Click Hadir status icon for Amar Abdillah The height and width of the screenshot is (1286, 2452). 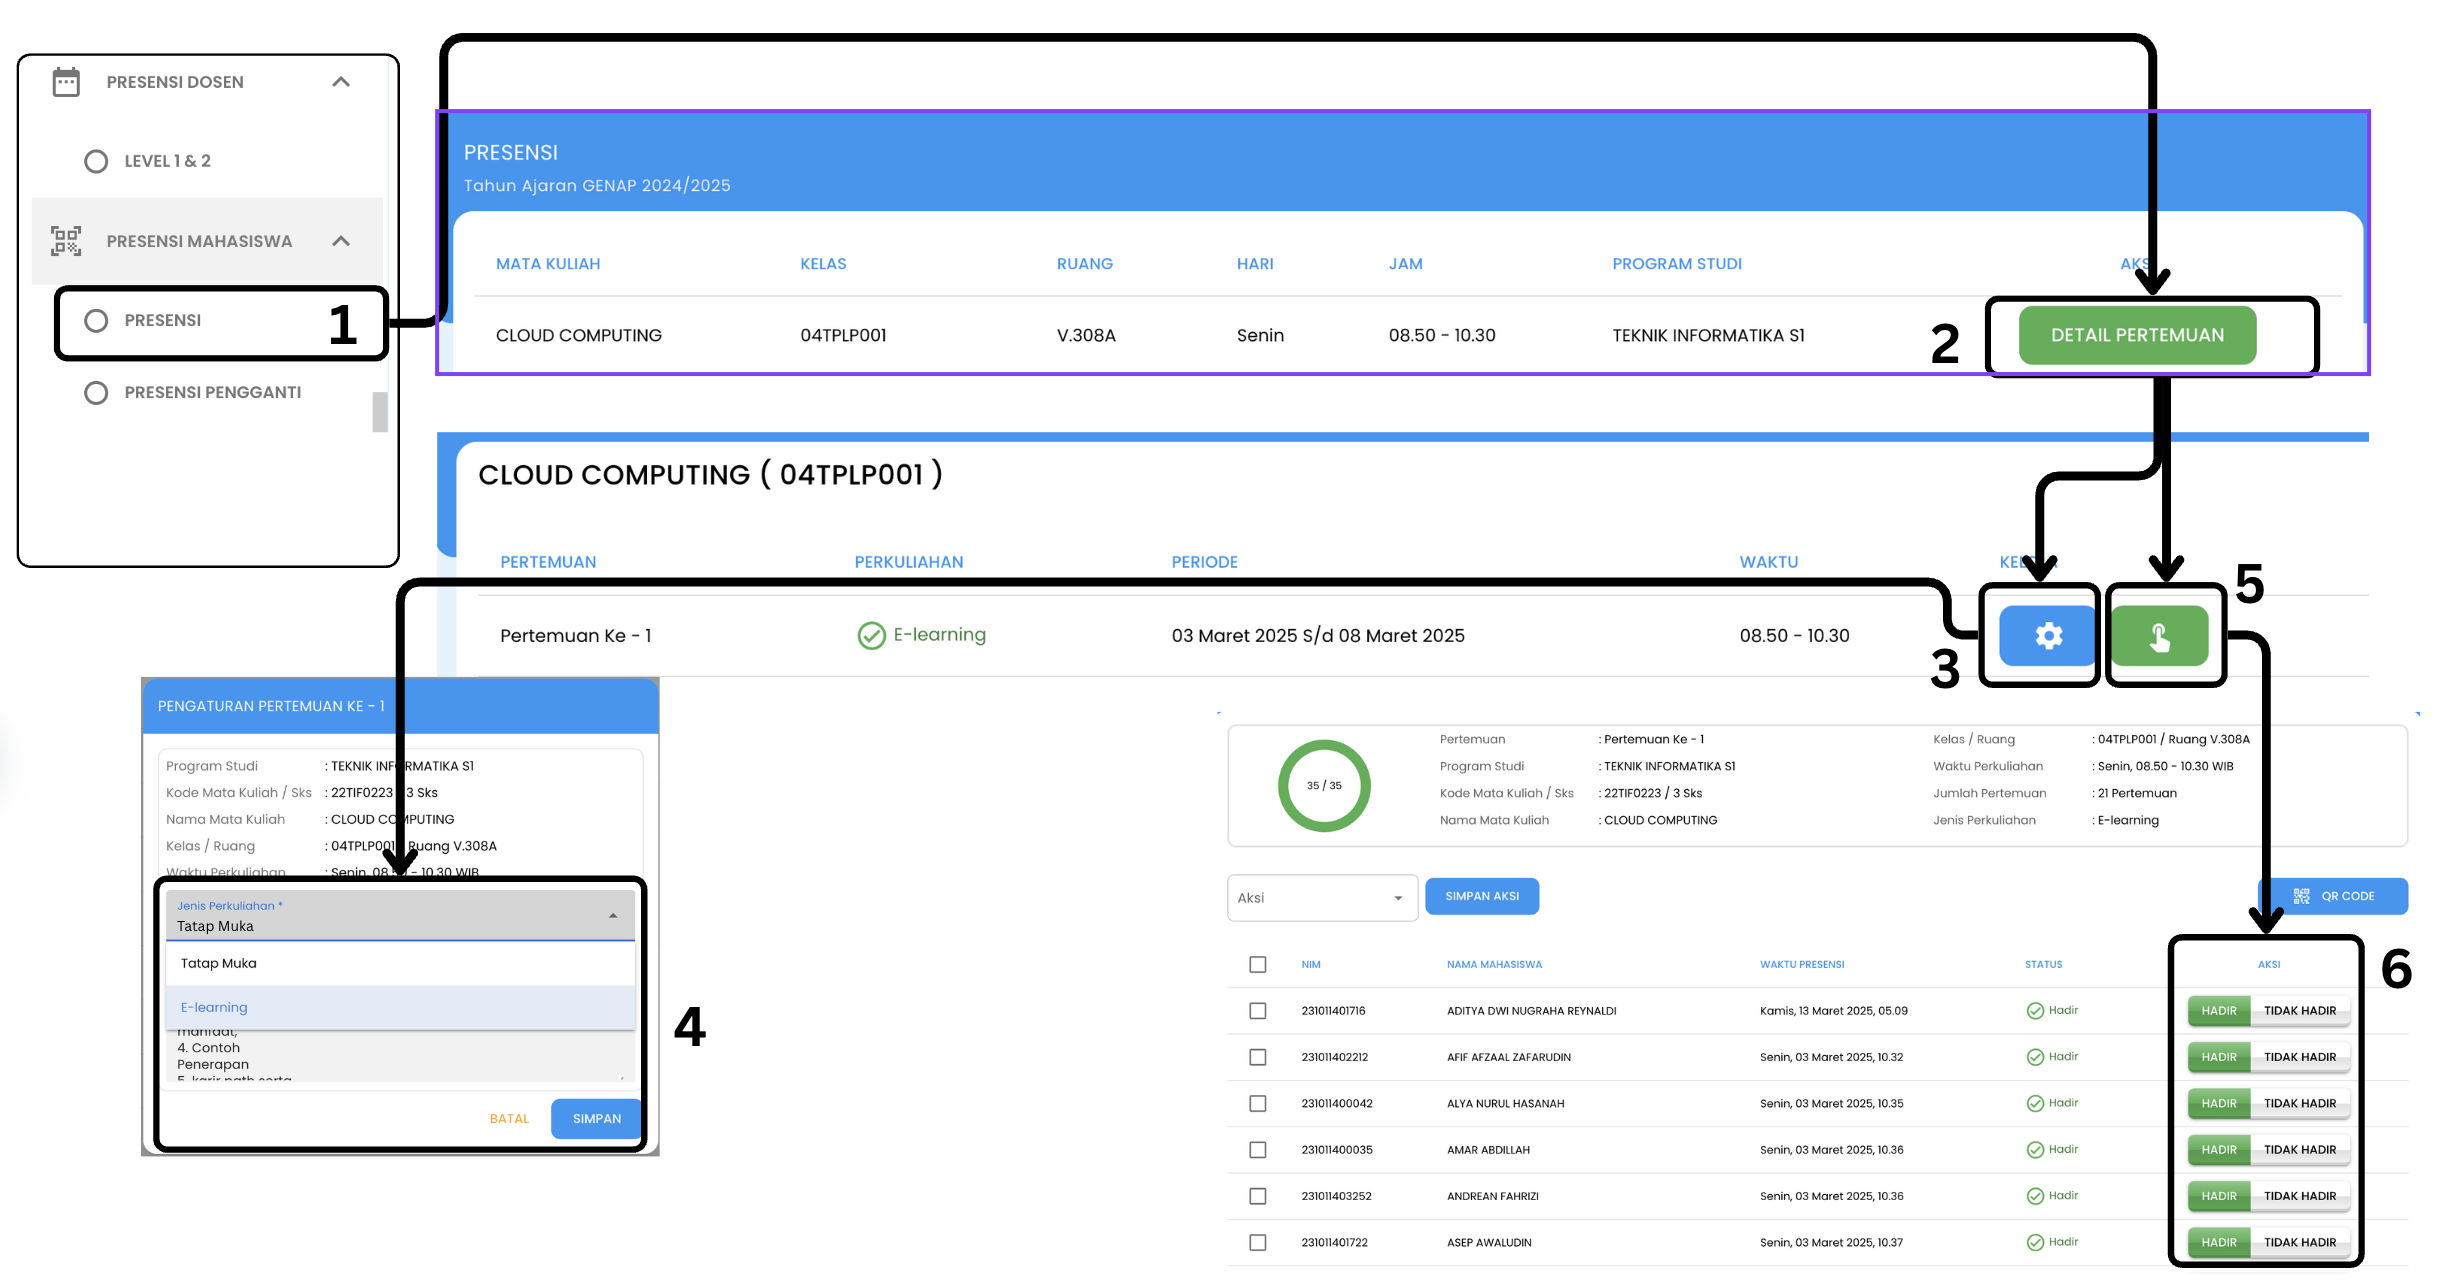[x=2035, y=1150]
